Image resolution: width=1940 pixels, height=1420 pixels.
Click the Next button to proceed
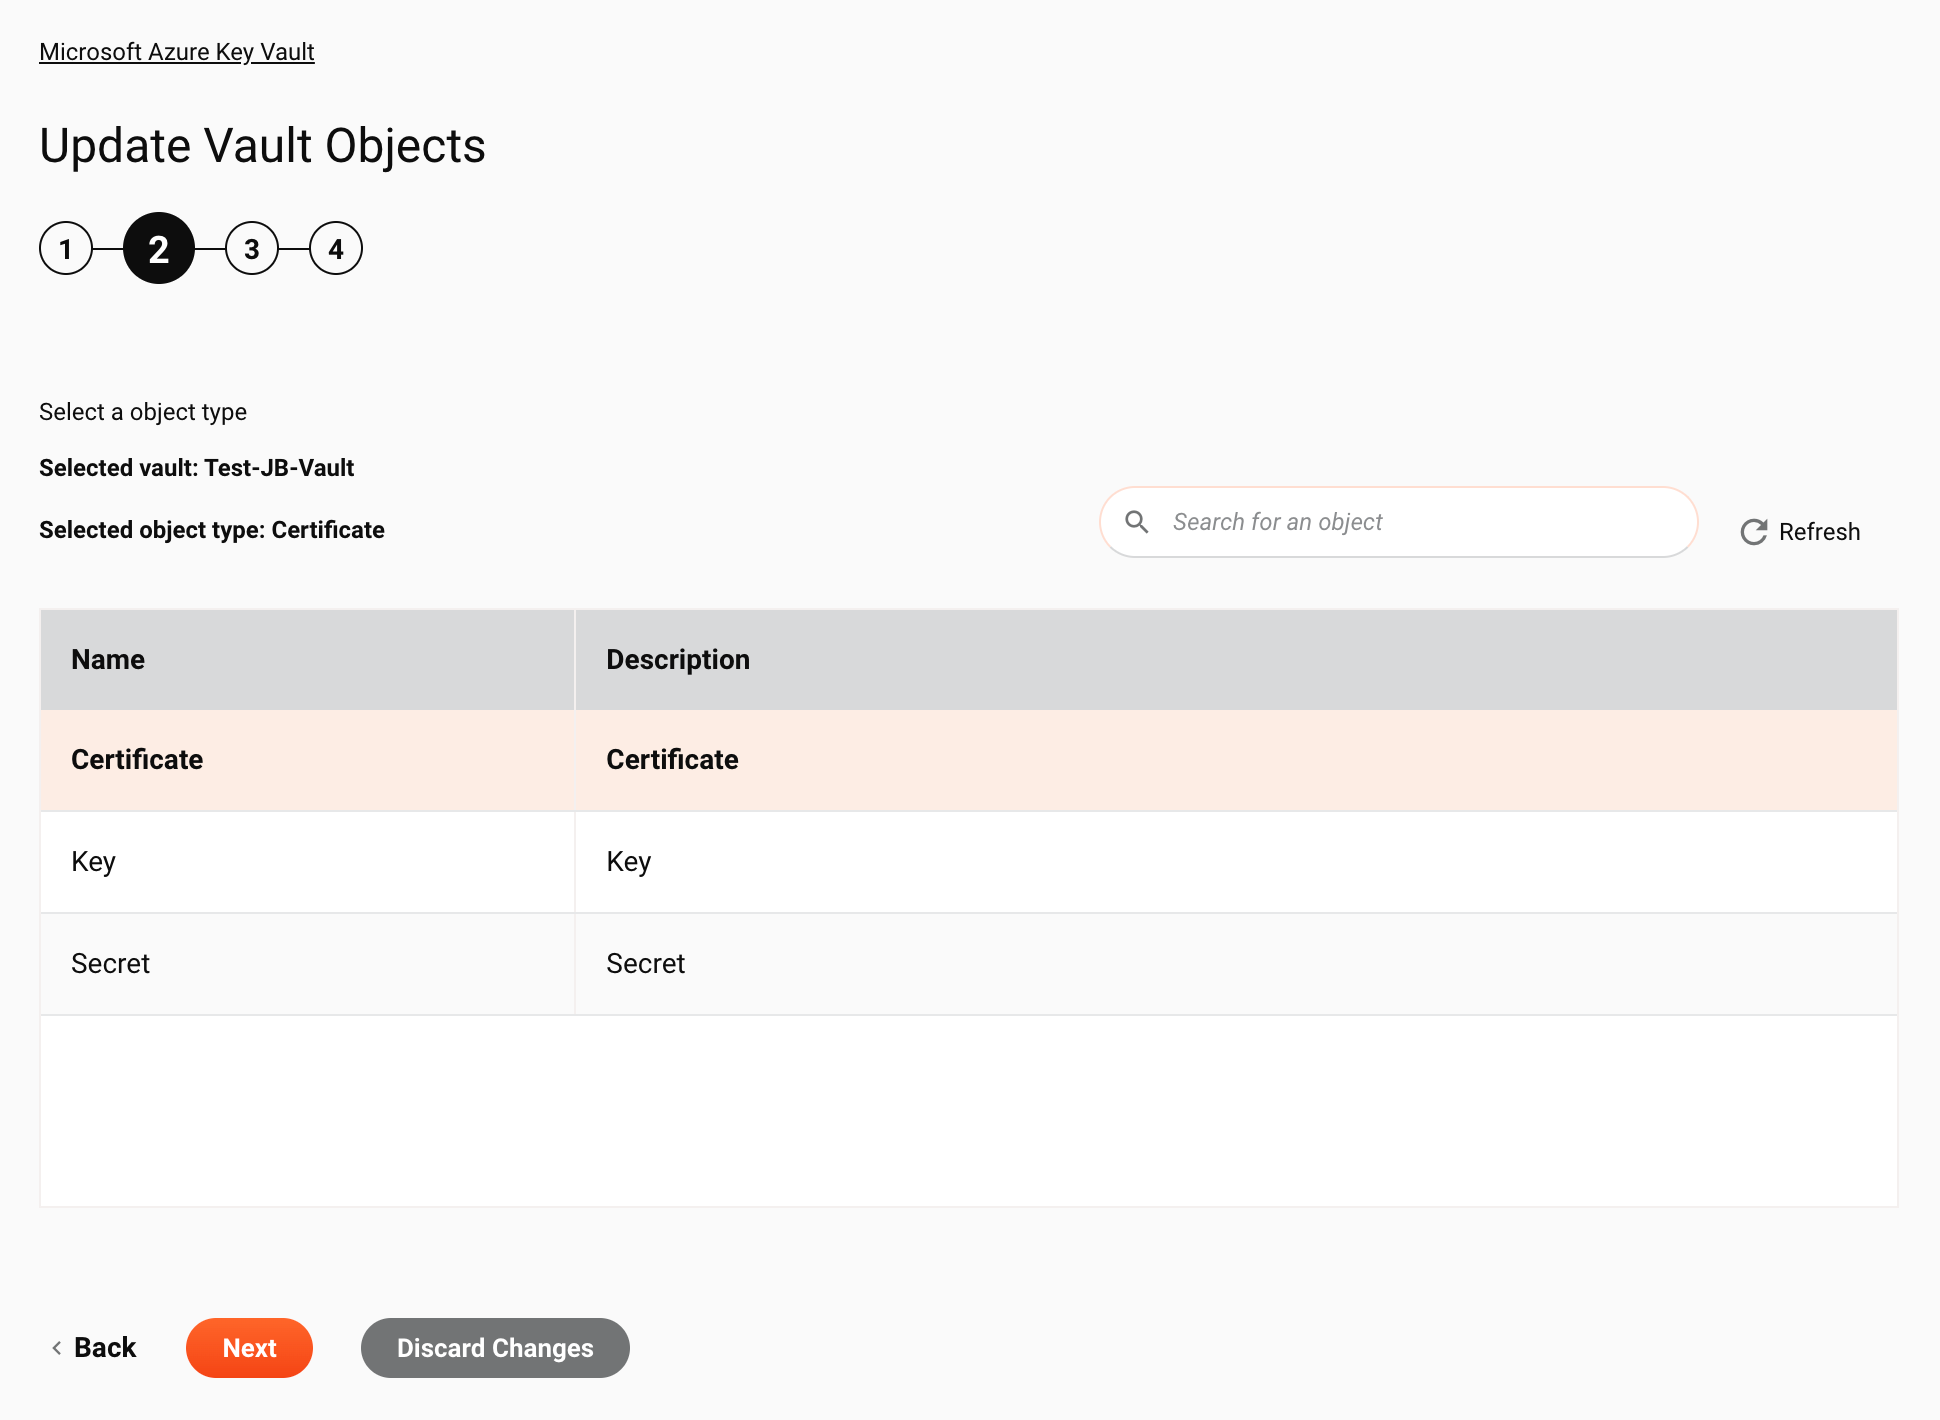coord(250,1348)
